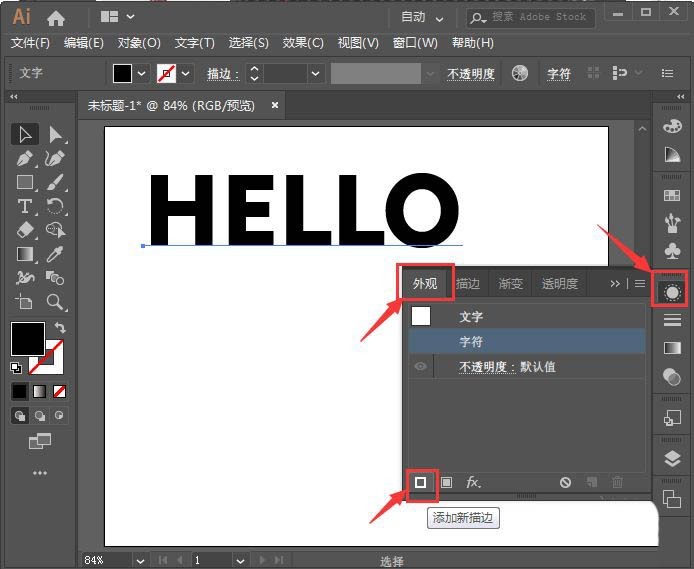Screen dimensions: 694x569
Task: Click the Add New Stroke button
Action: (420, 482)
